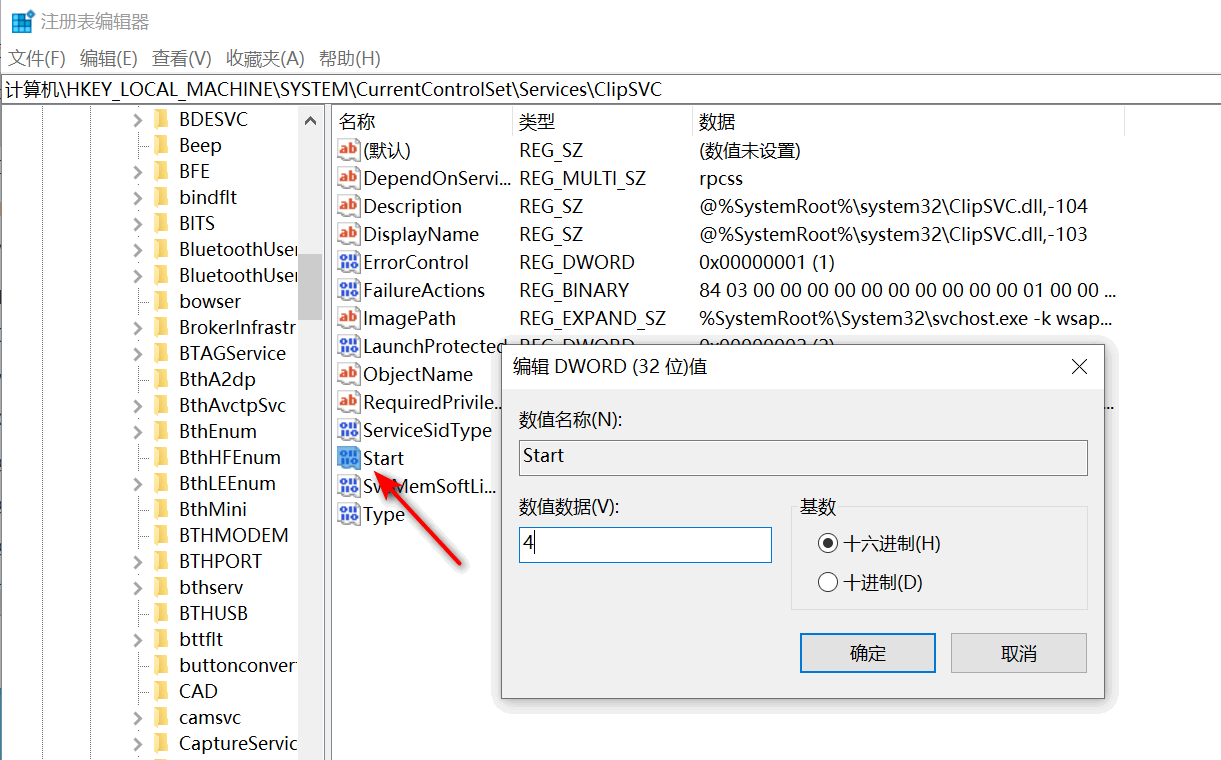Close the 编辑 DWORD dialog

(x=1079, y=367)
